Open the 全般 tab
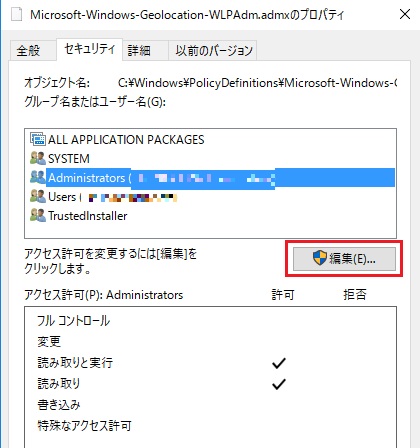This screenshot has height=448, width=420. pos(29,51)
